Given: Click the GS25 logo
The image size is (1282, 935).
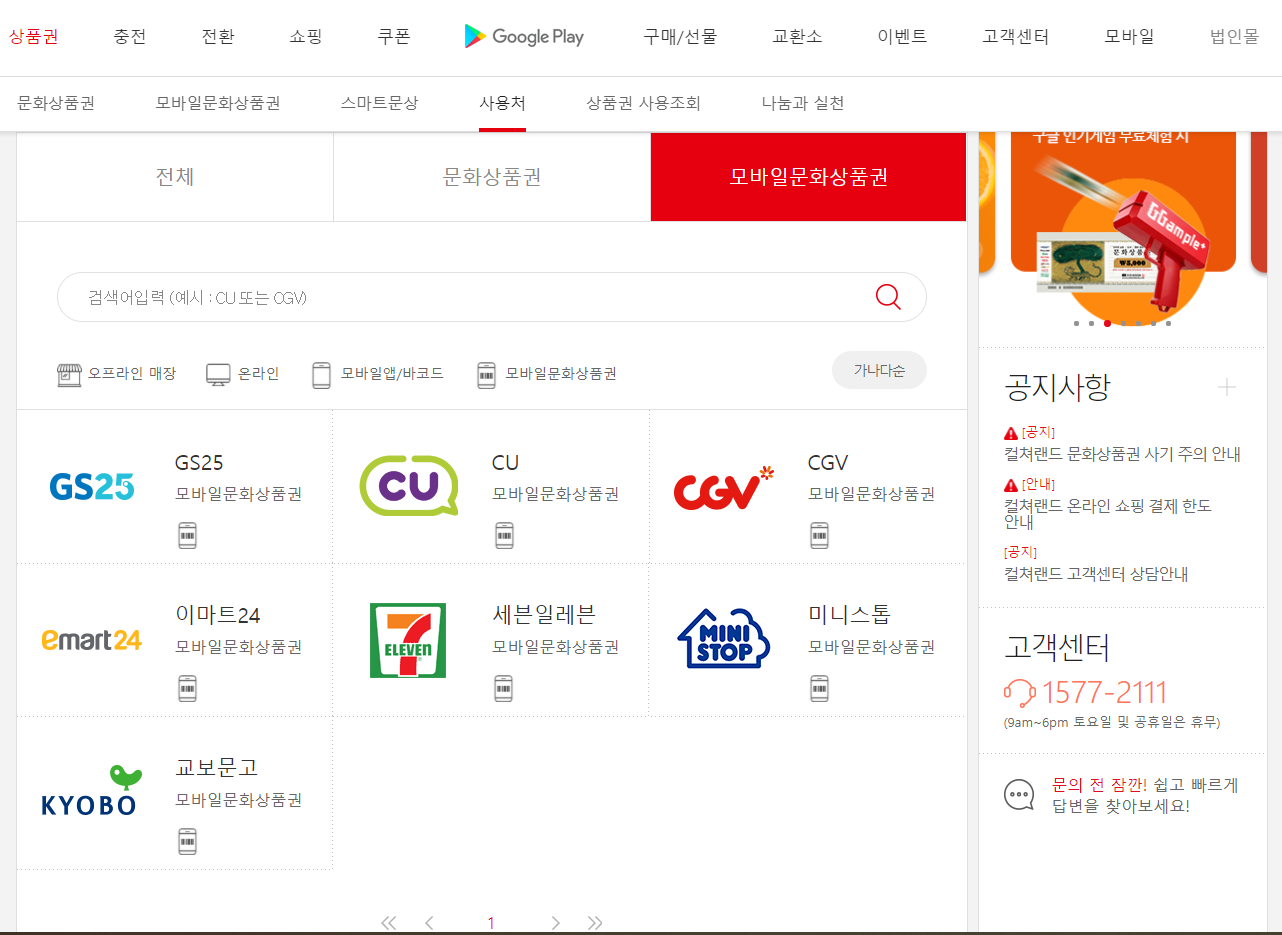Looking at the screenshot, I should point(92,487).
